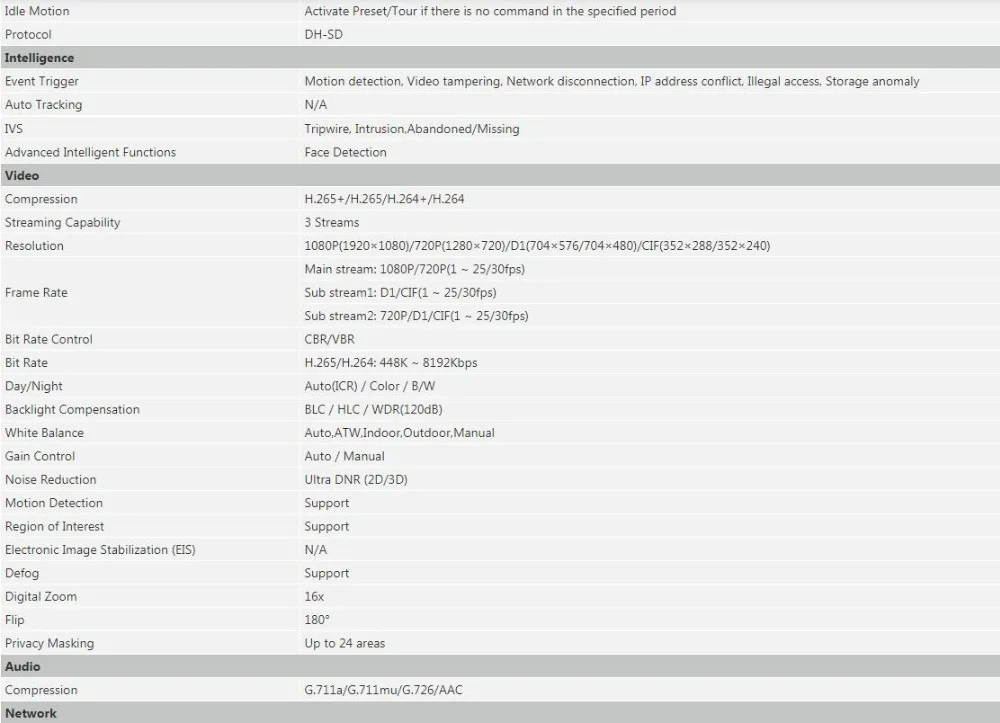Click the G.711a/G.711mu/G.726/AAC audio compression value

(383, 690)
